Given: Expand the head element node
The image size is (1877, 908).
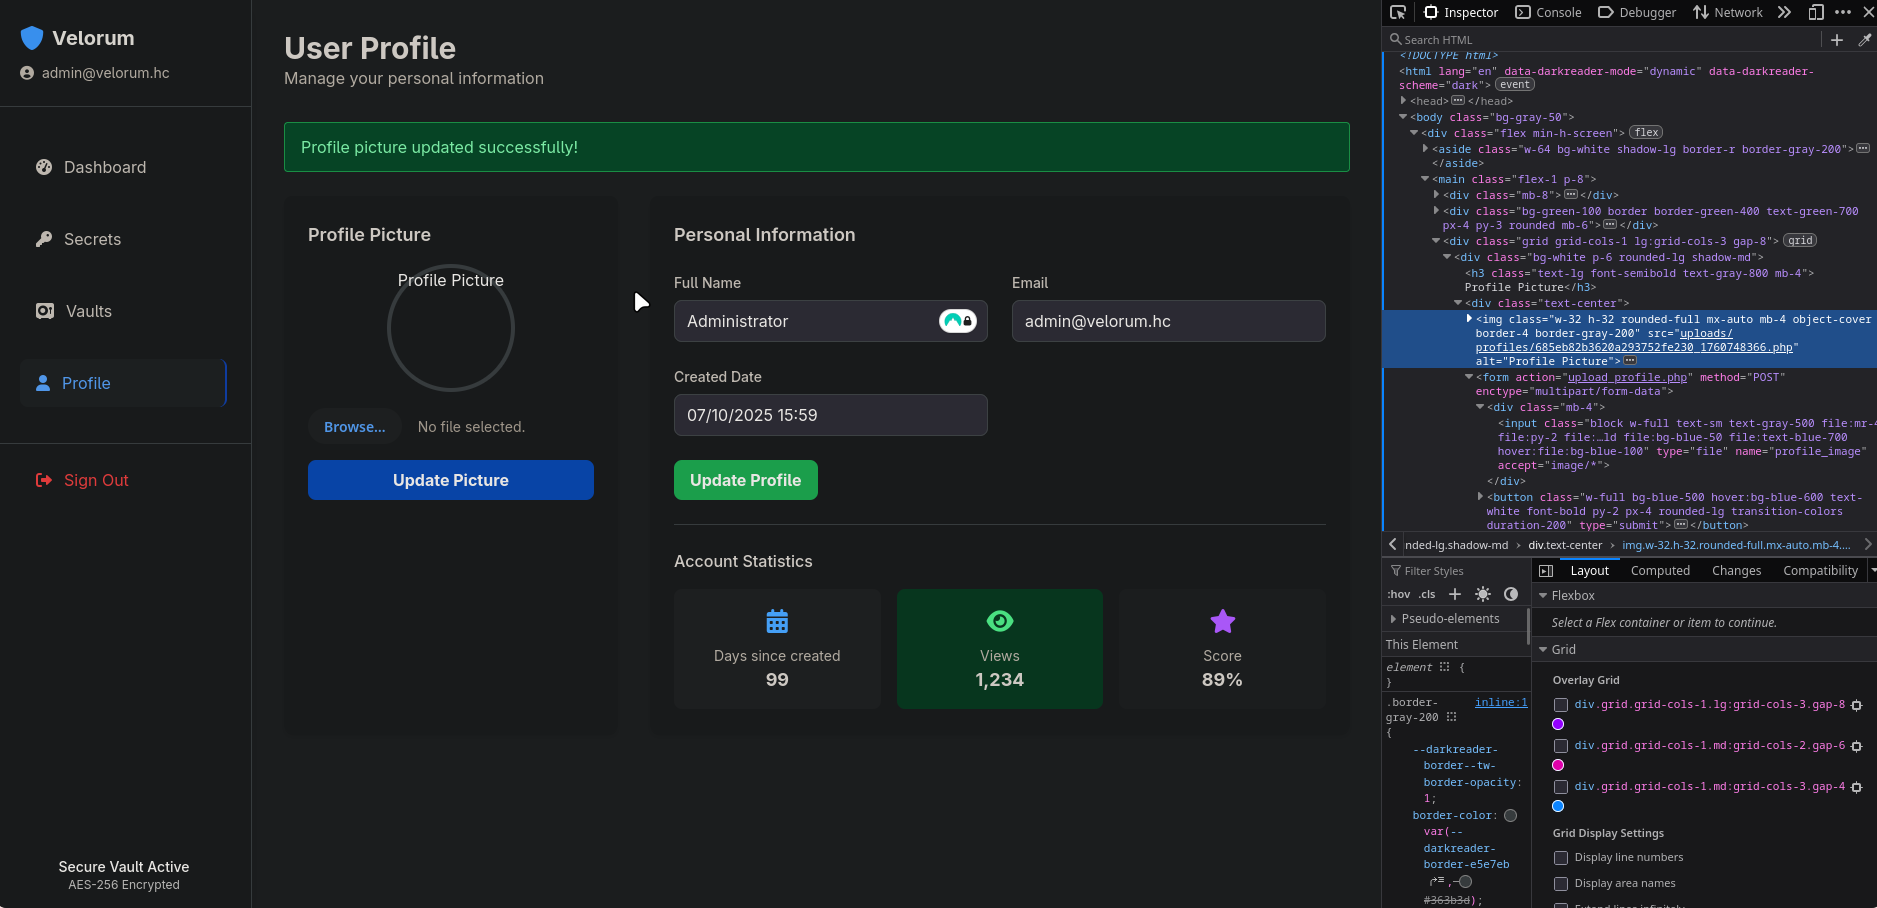Looking at the screenshot, I should coord(1404,101).
